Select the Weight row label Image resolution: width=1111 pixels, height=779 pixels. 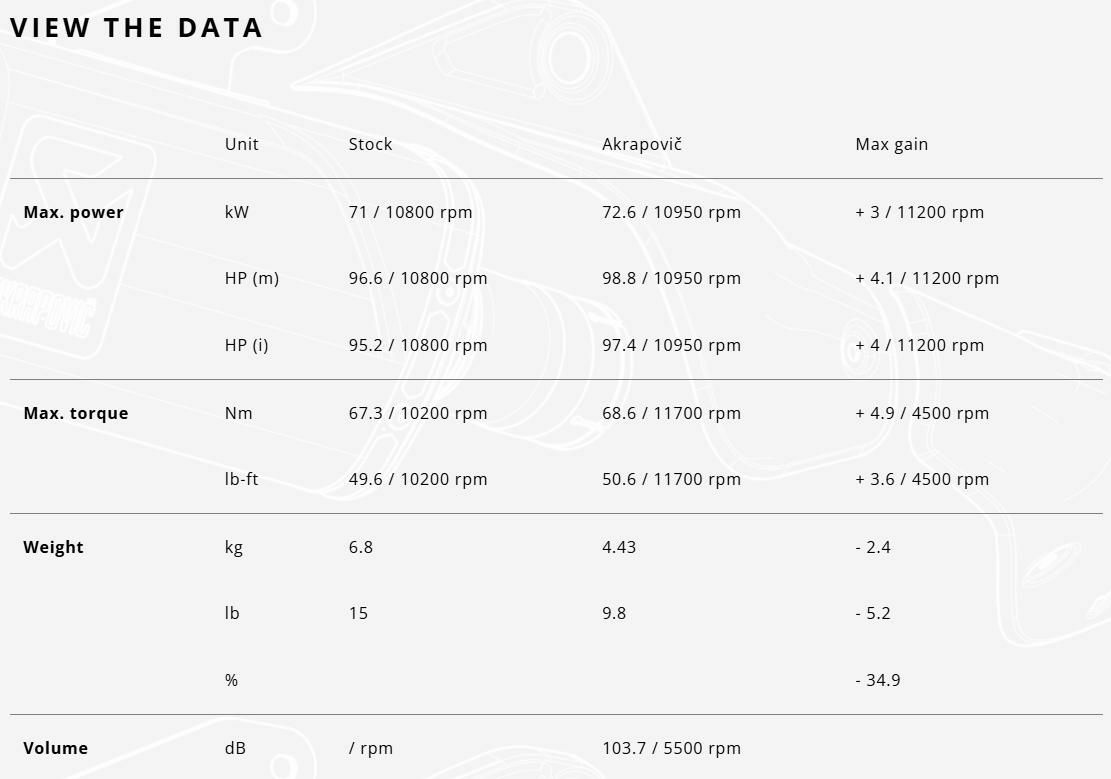point(53,547)
